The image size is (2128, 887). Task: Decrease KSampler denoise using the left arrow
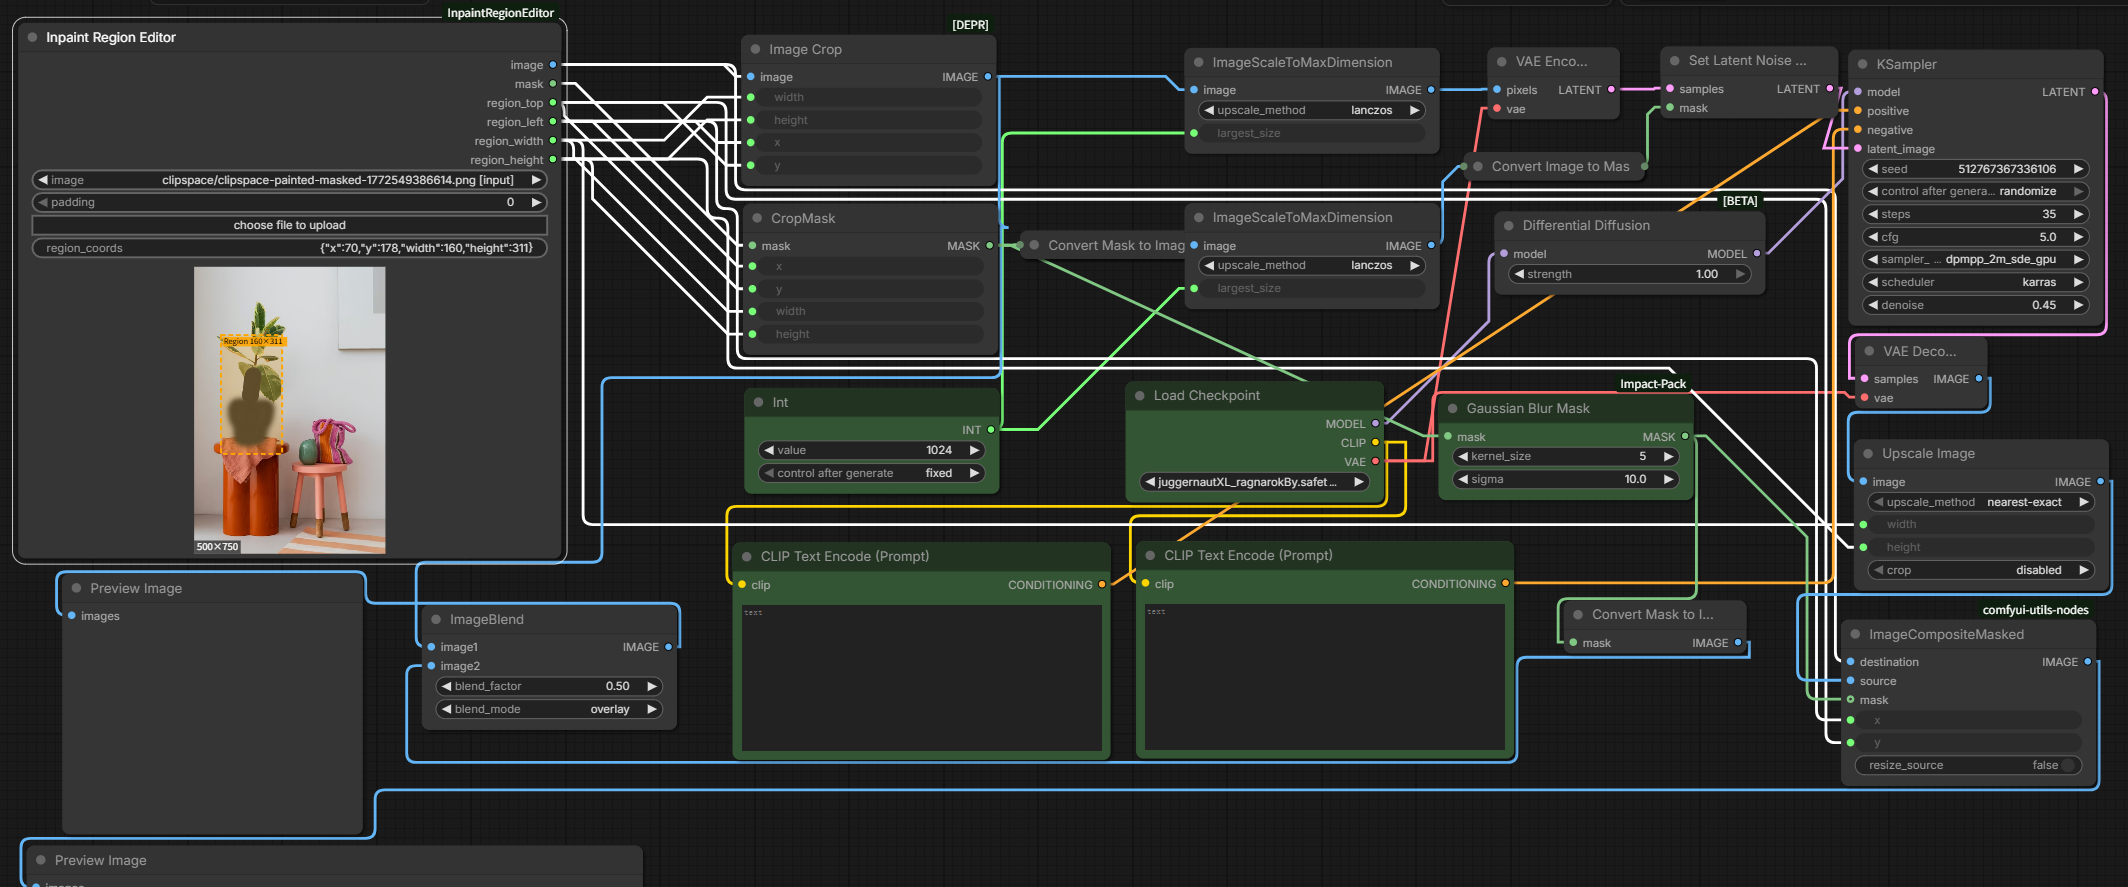pyautogui.click(x=1873, y=305)
